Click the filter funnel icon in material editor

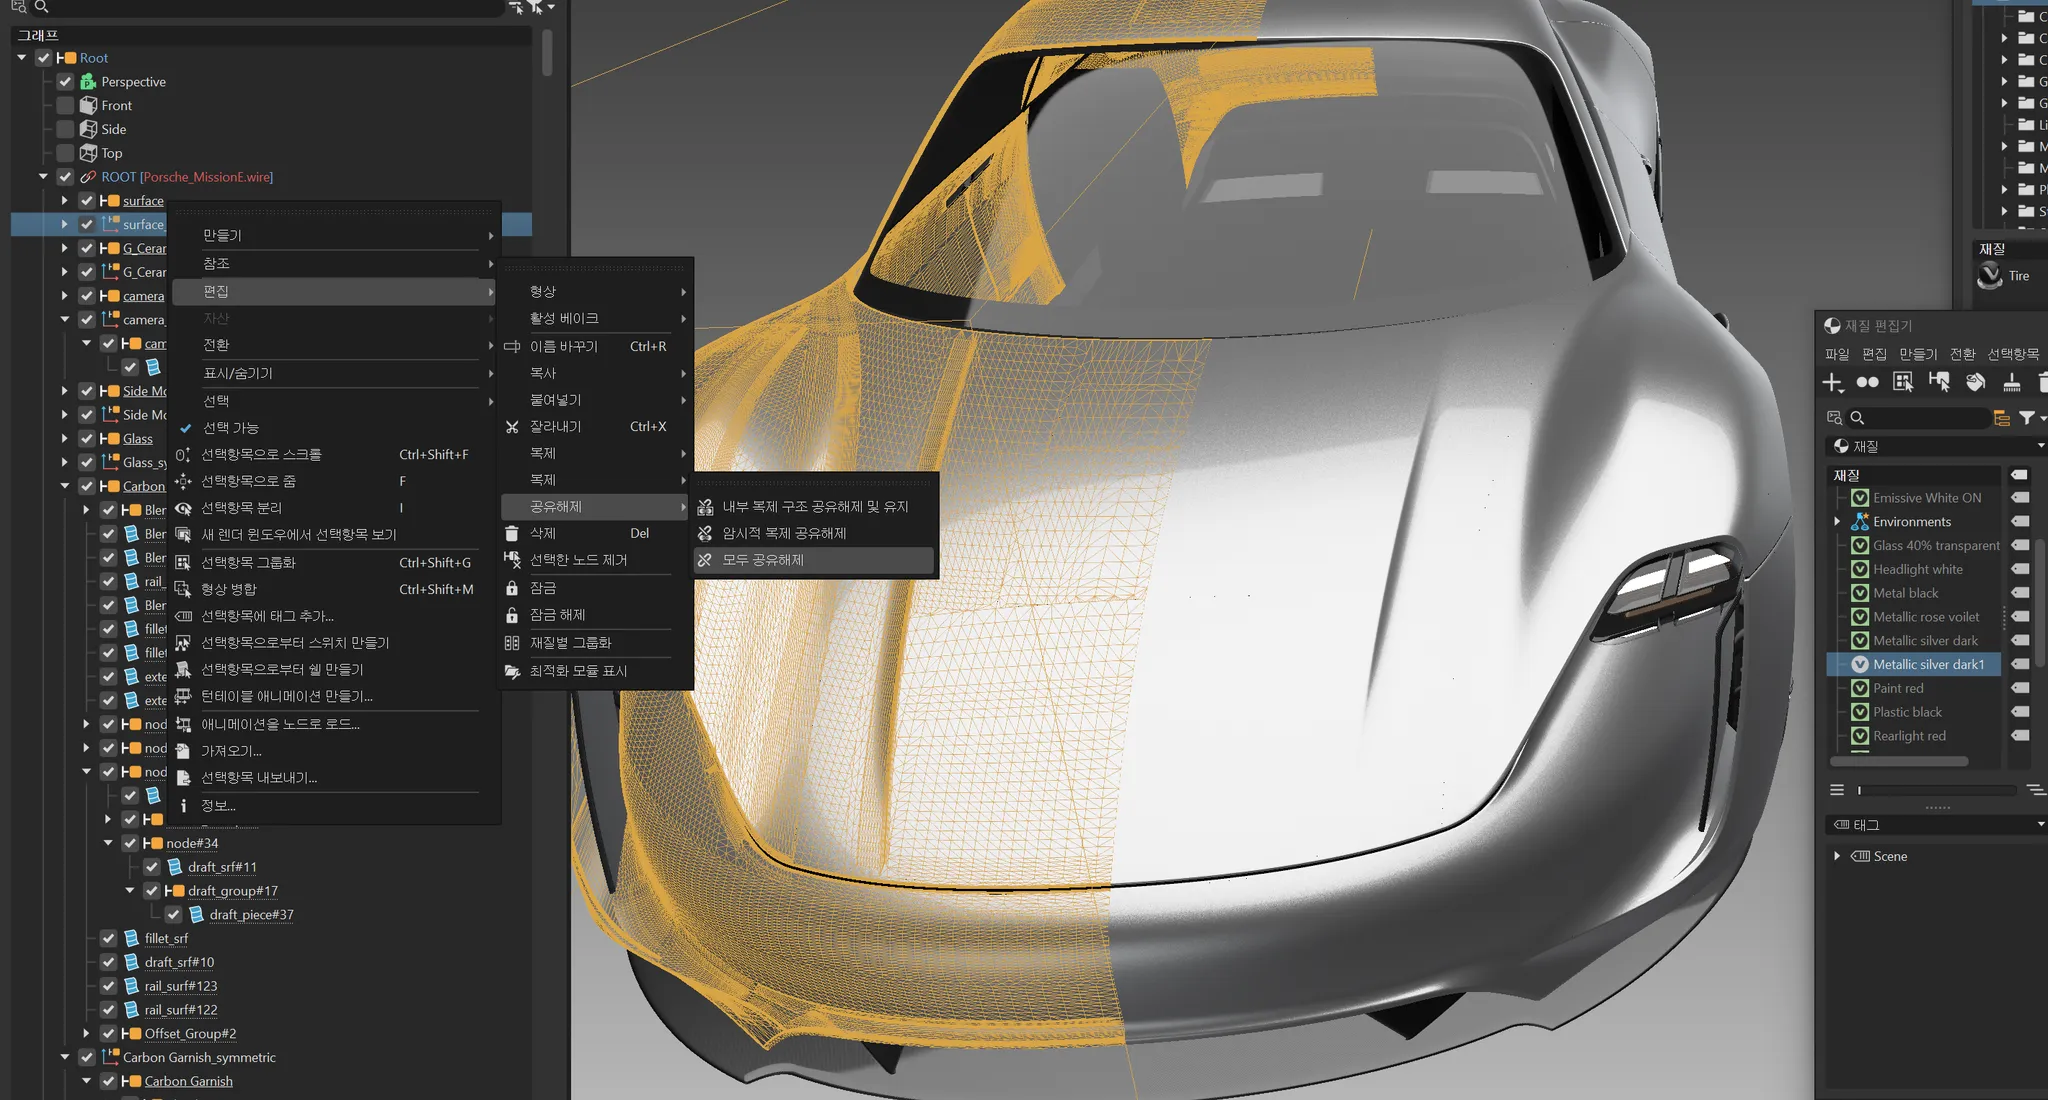2027,418
